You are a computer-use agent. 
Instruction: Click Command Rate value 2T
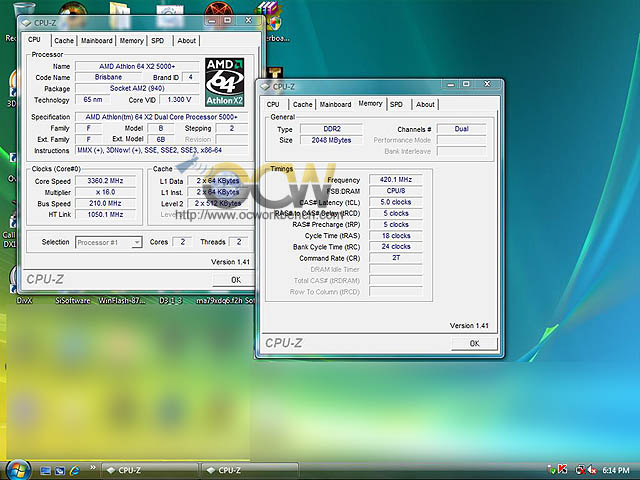pos(396,258)
